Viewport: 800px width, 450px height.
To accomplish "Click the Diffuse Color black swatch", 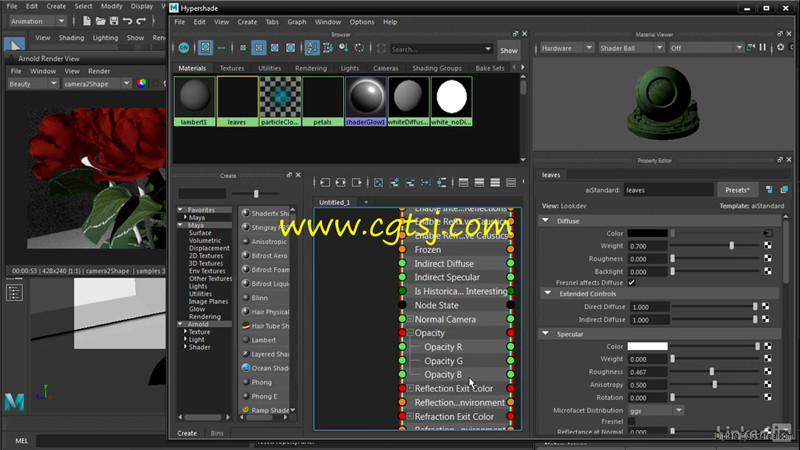I will tap(647, 233).
